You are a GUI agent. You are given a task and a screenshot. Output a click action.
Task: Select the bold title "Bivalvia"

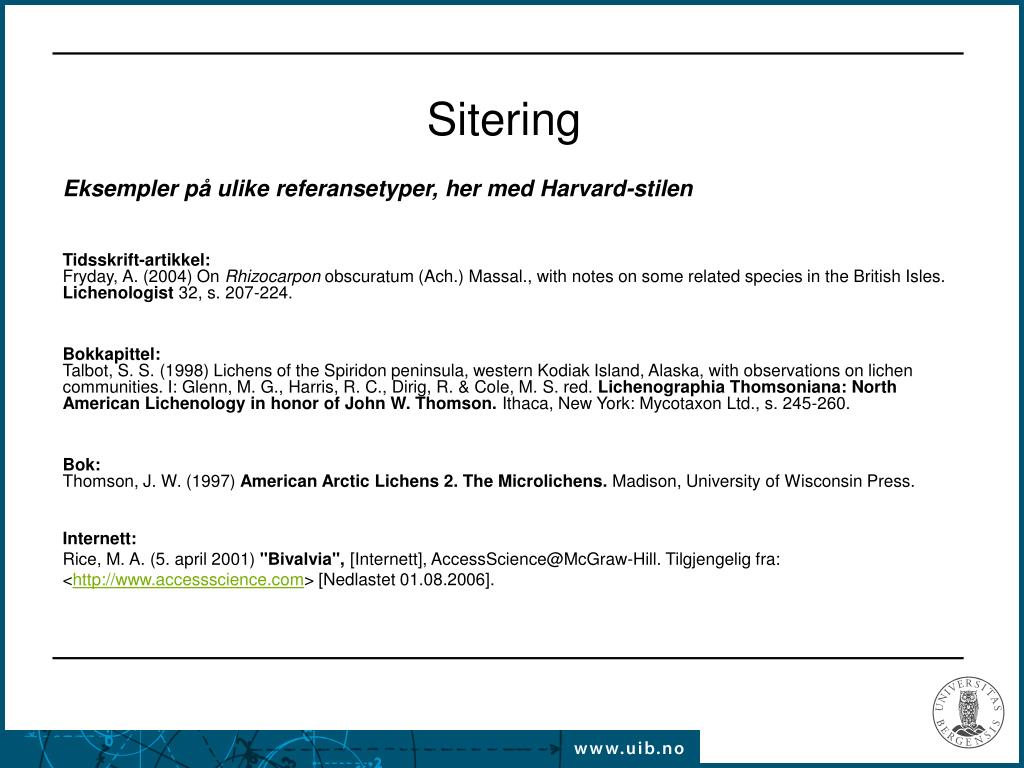[x=302, y=560]
